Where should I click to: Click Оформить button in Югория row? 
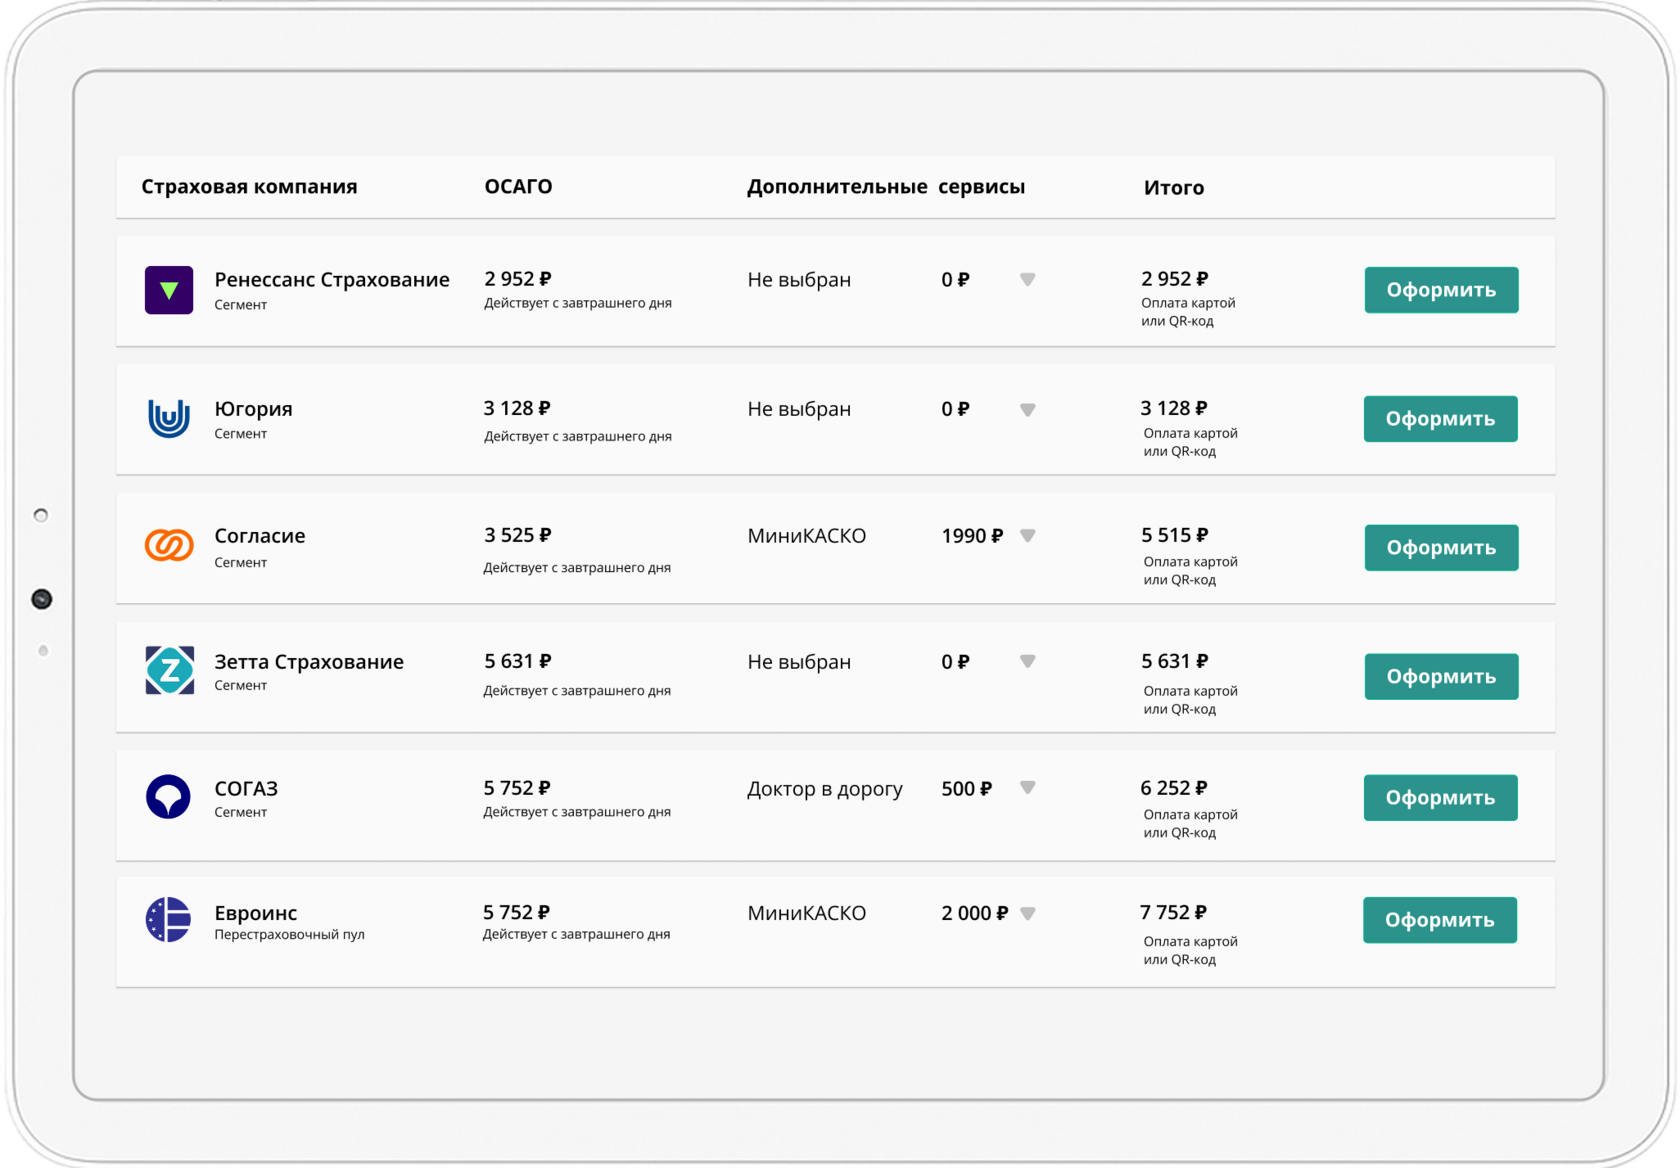click(x=1440, y=419)
